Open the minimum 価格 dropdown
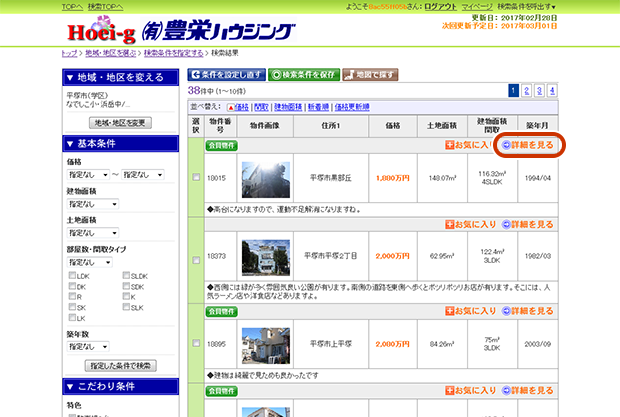 coord(88,175)
